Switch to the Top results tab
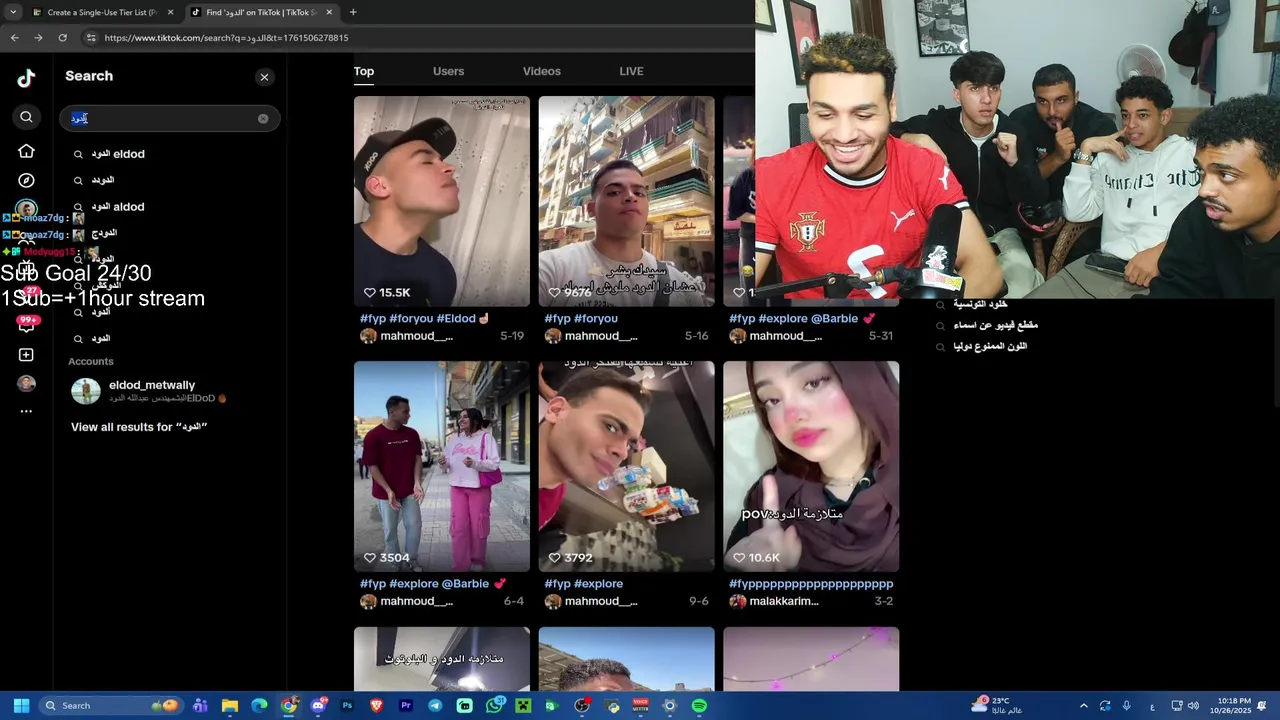 pyautogui.click(x=364, y=71)
